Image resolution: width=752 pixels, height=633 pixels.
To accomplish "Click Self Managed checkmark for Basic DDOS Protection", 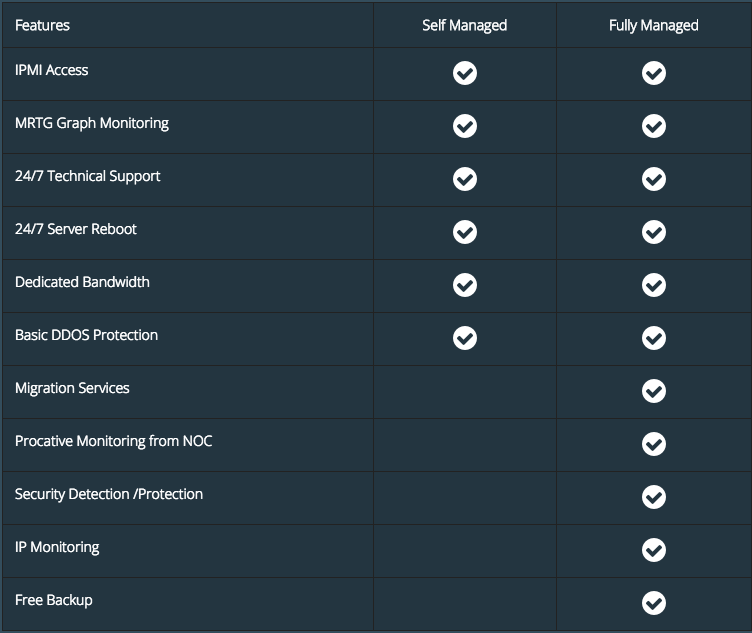I will (x=465, y=338).
